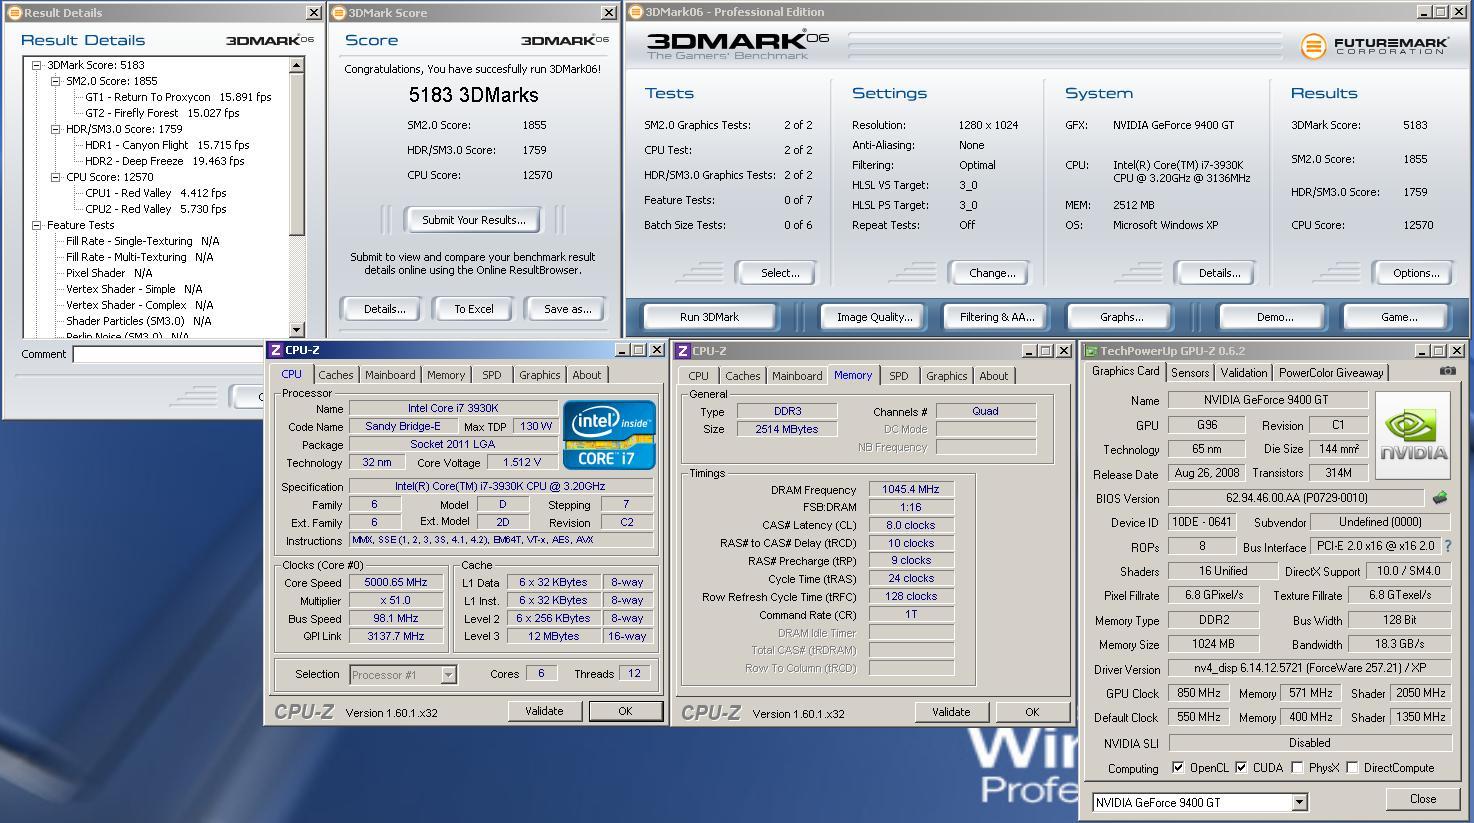Click the 3DMark06 Professional Edition title icon
Image resolution: width=1474 pixels, height=823 pixels.
(636, 12)
